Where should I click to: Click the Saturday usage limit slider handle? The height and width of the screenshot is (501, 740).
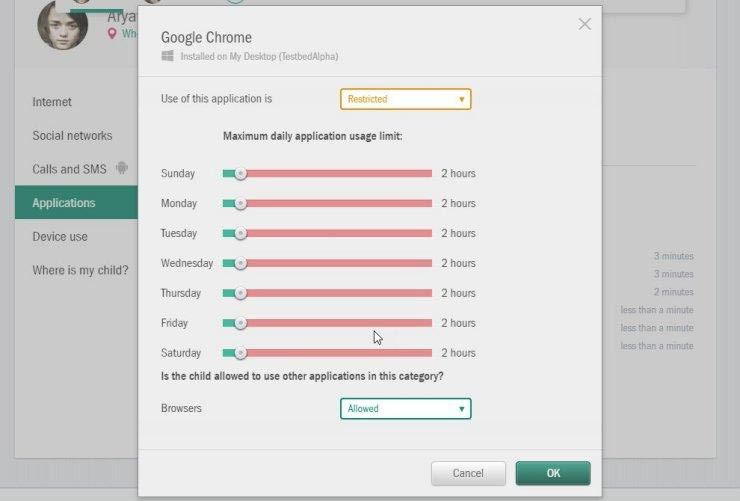click(x=240, y=353)
